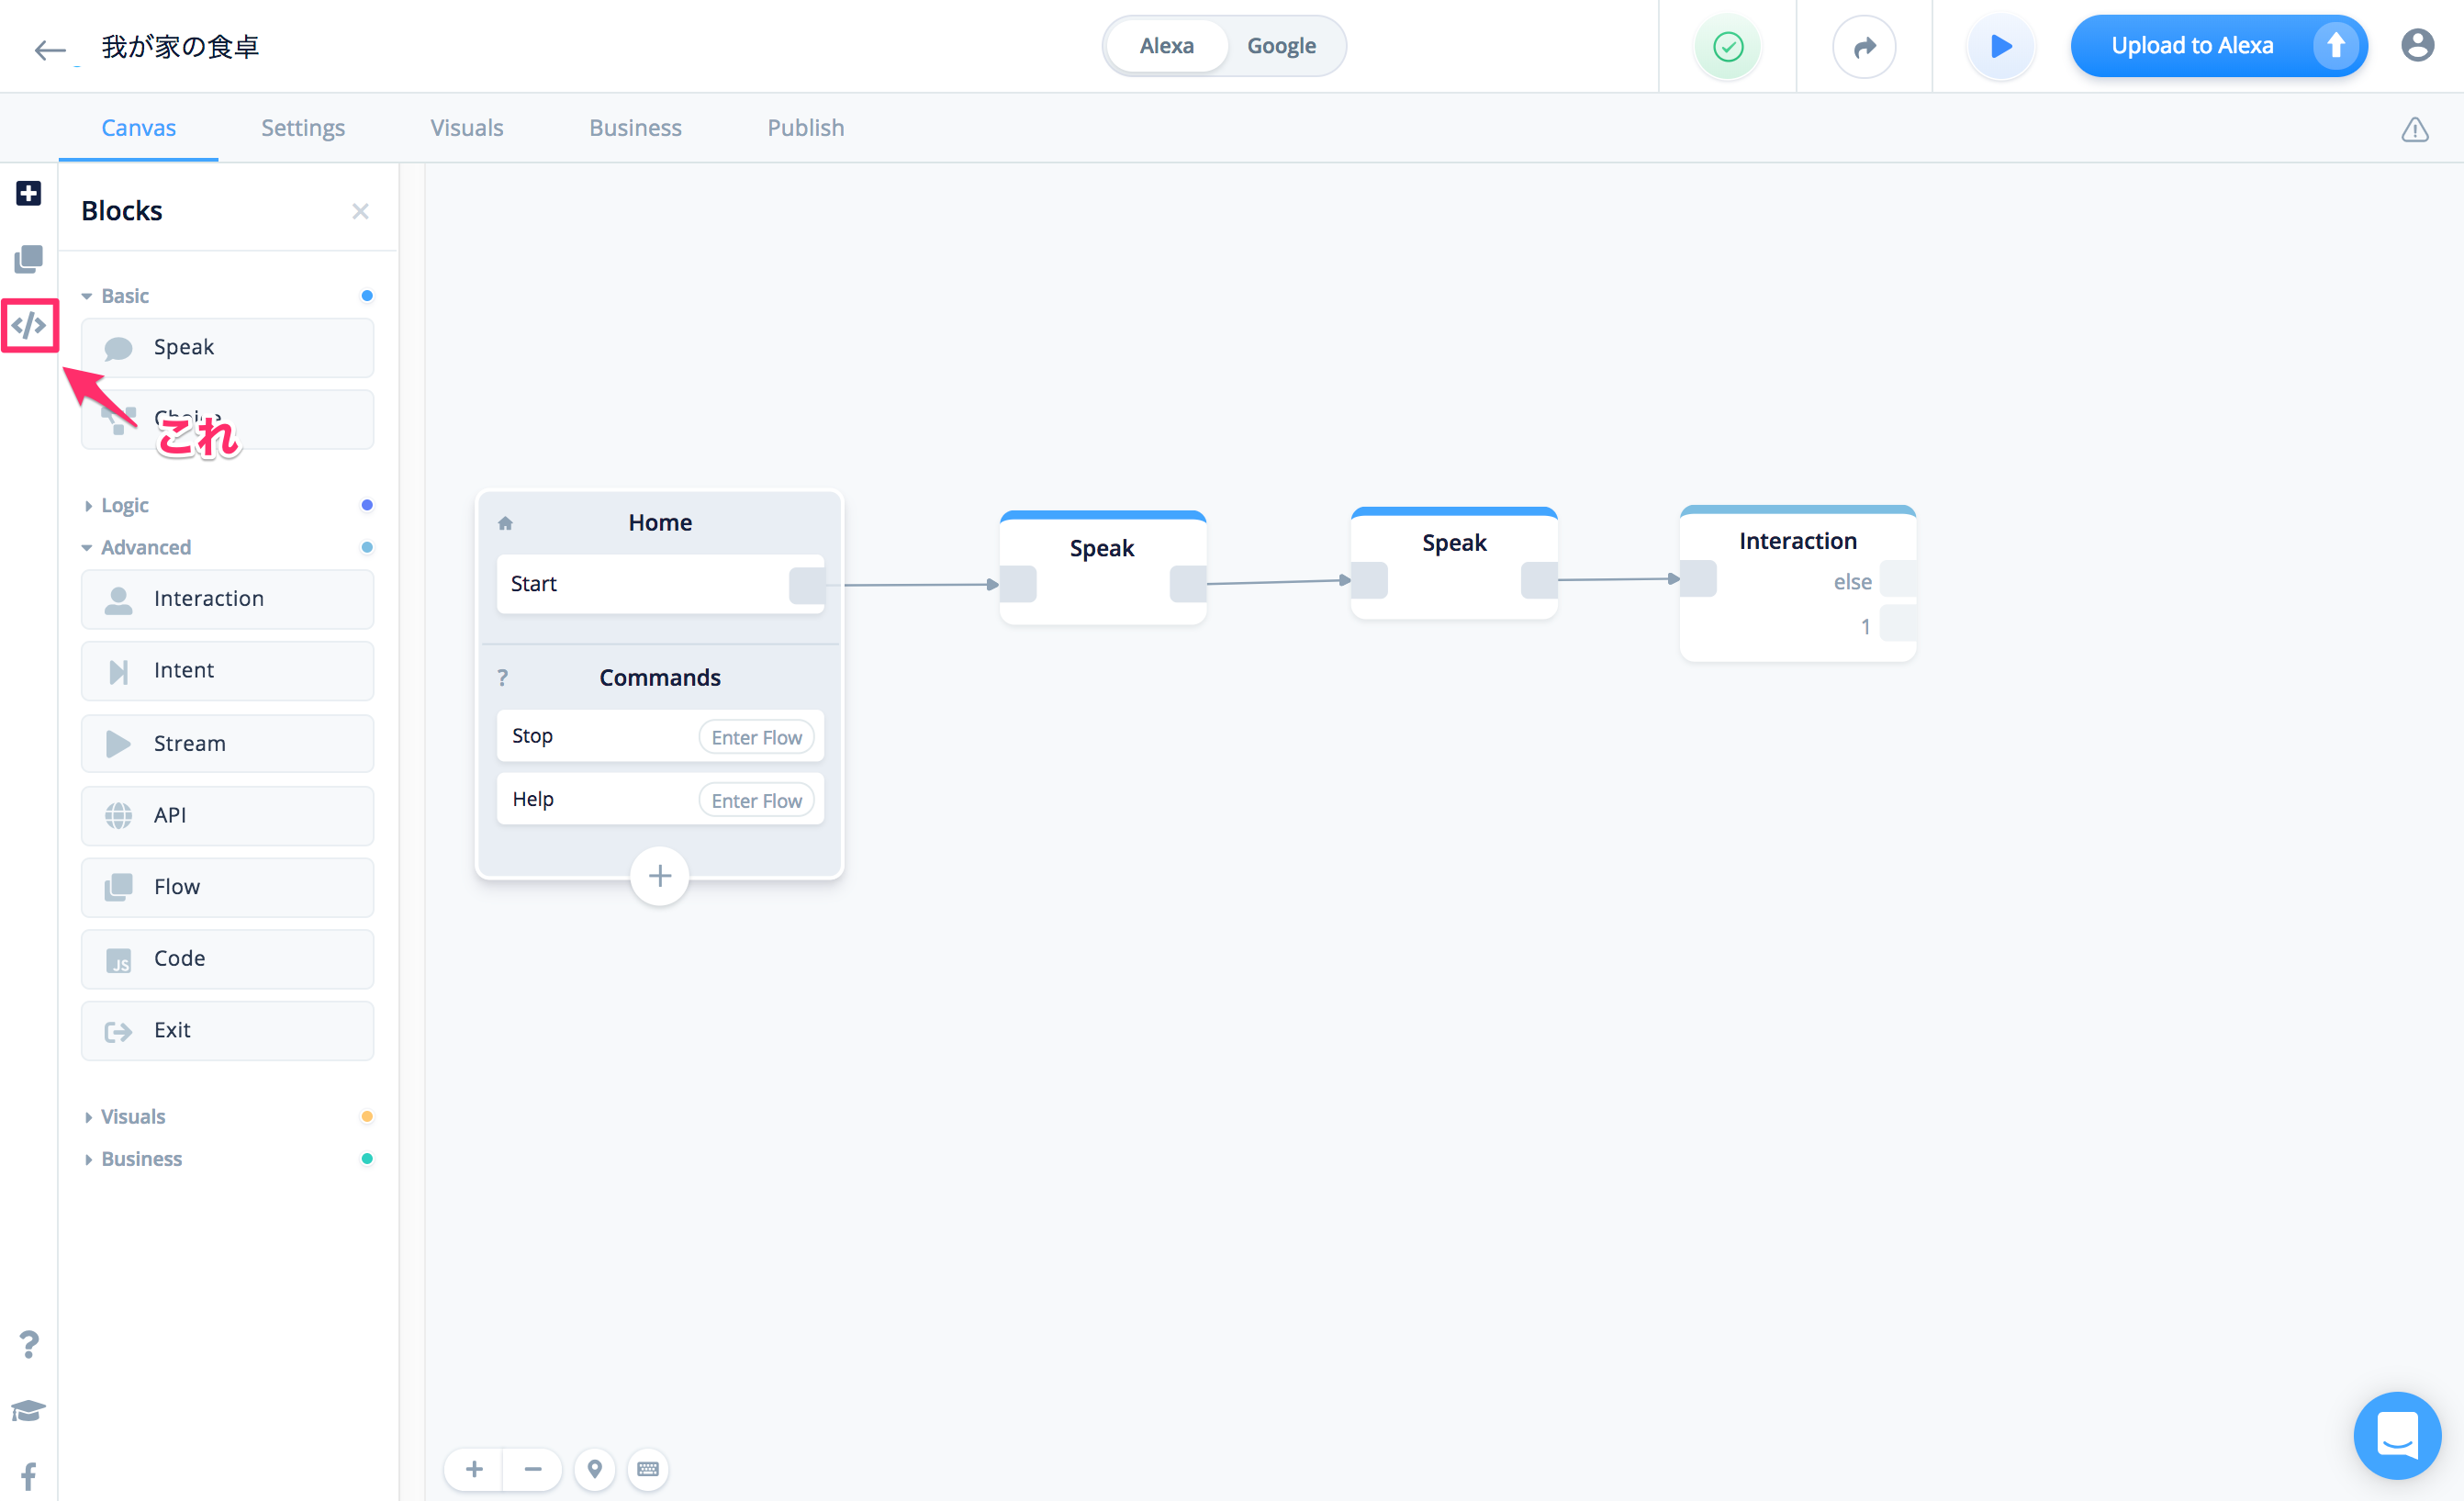Switch to the Settings tab
Screen dimensions: 2464x1501
click(303, 128)
